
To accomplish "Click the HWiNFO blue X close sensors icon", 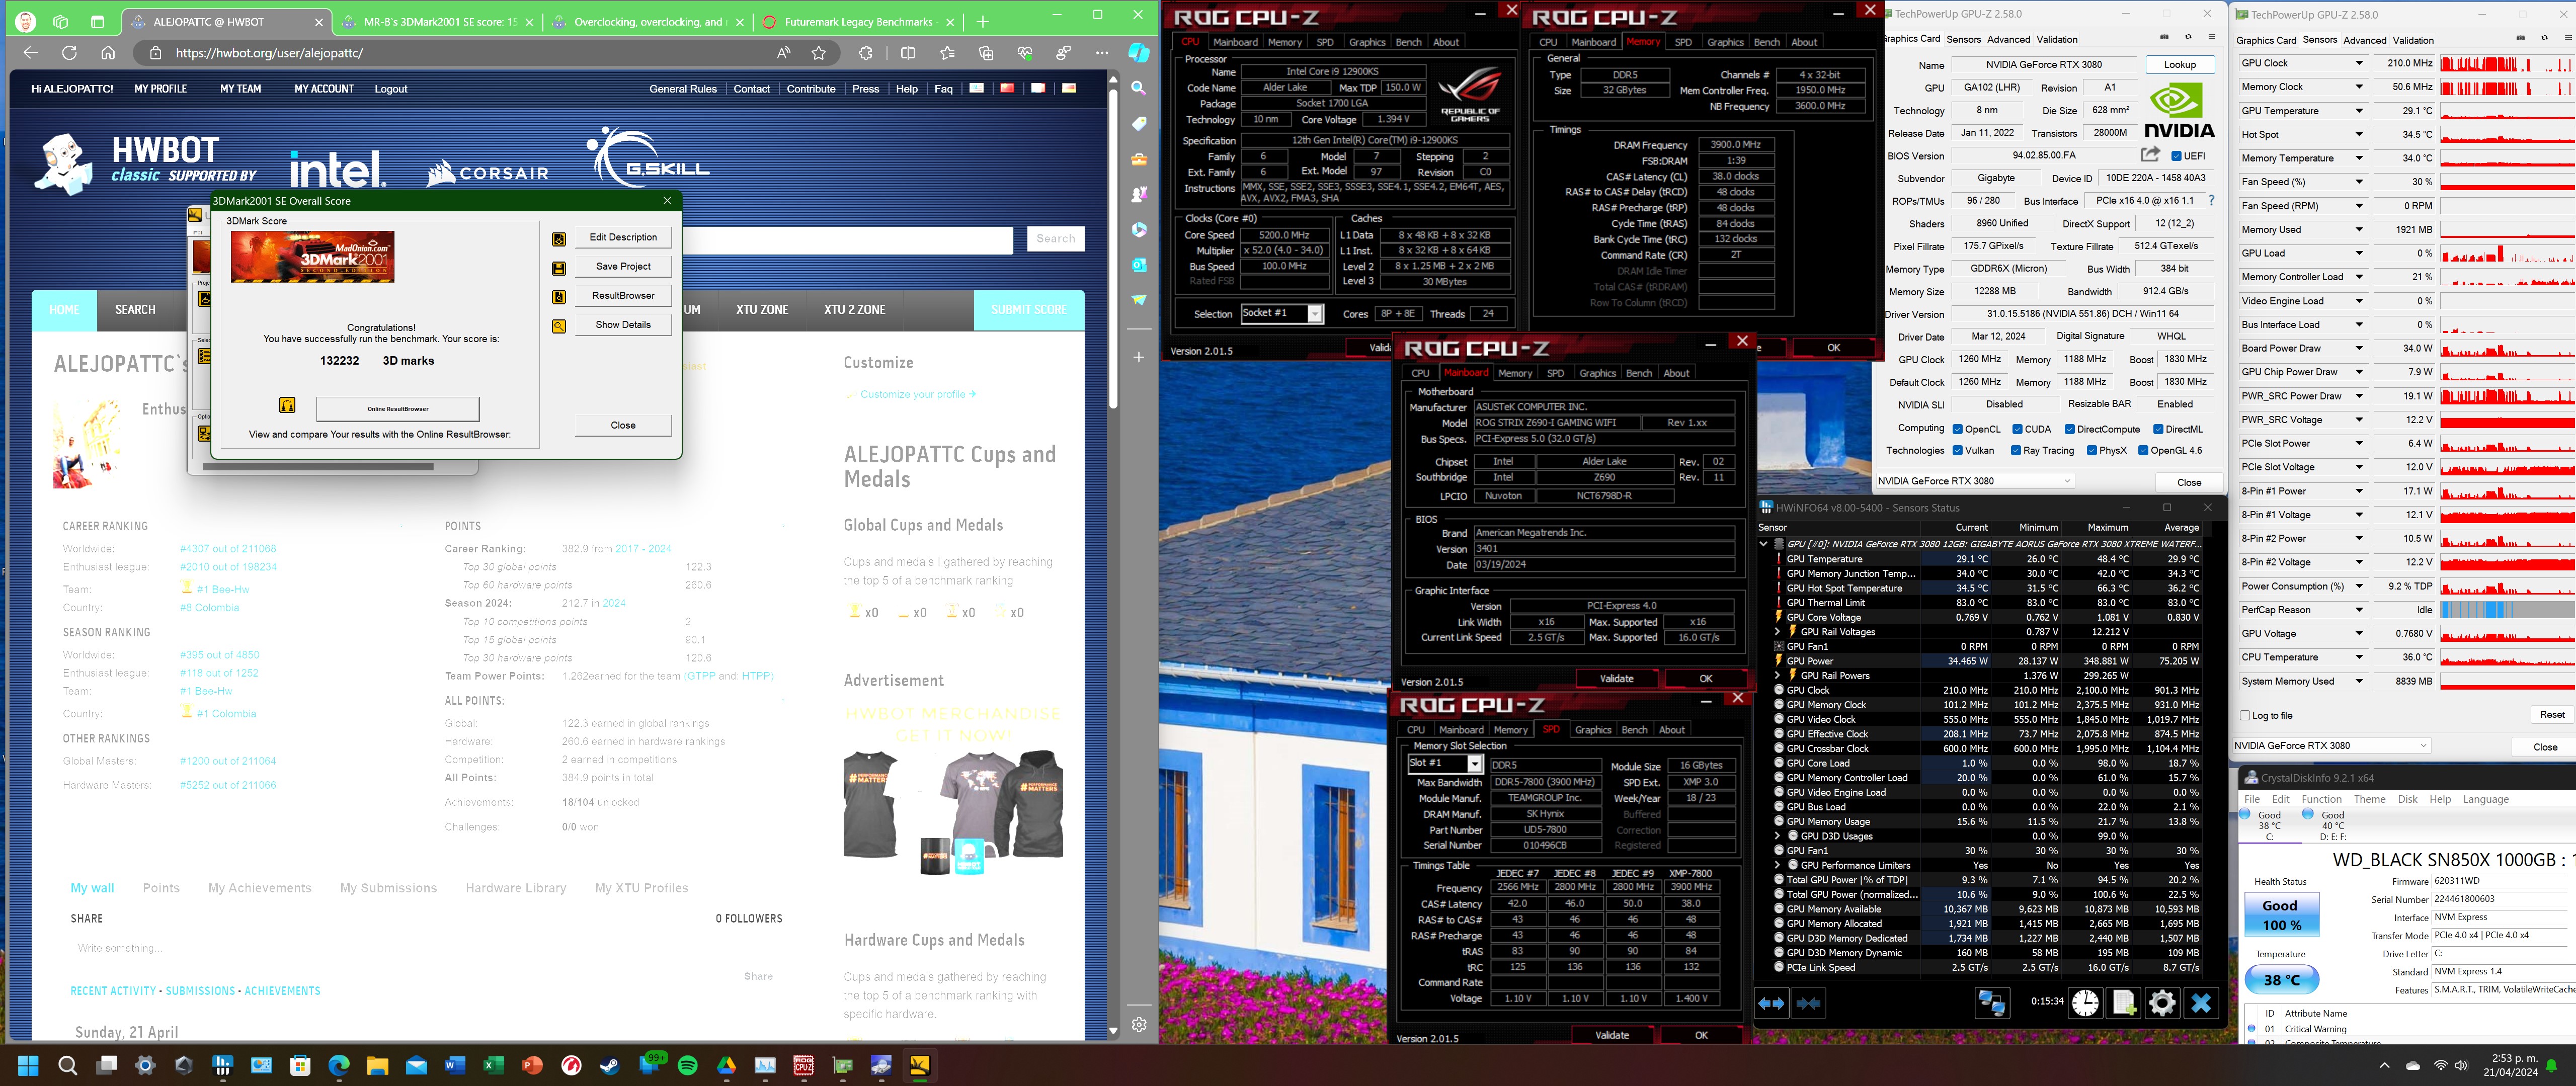I will click(2201, 1002).
